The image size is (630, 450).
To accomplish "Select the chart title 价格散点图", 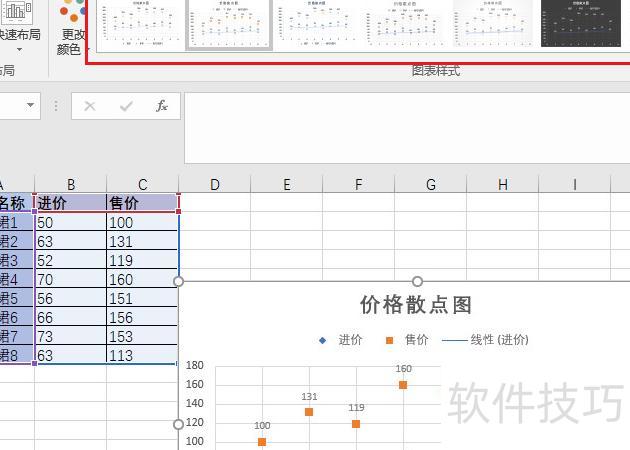I will click(x=416, y=305).
